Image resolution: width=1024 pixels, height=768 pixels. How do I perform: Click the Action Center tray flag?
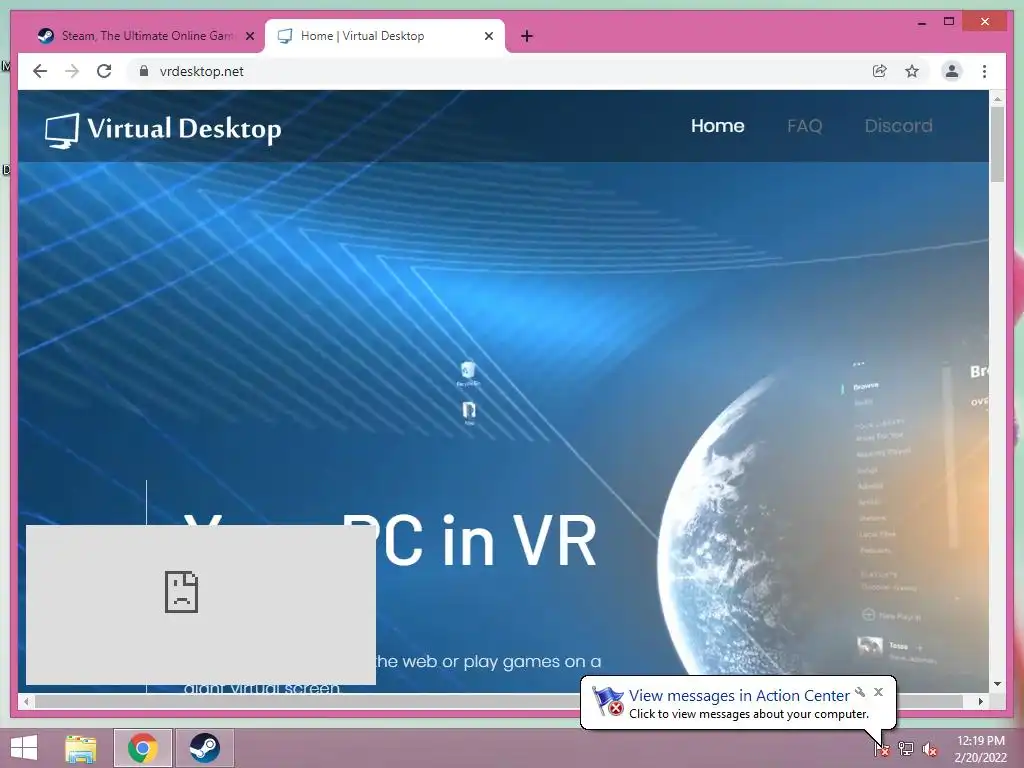pyautogui.click(x=882, y=748)
